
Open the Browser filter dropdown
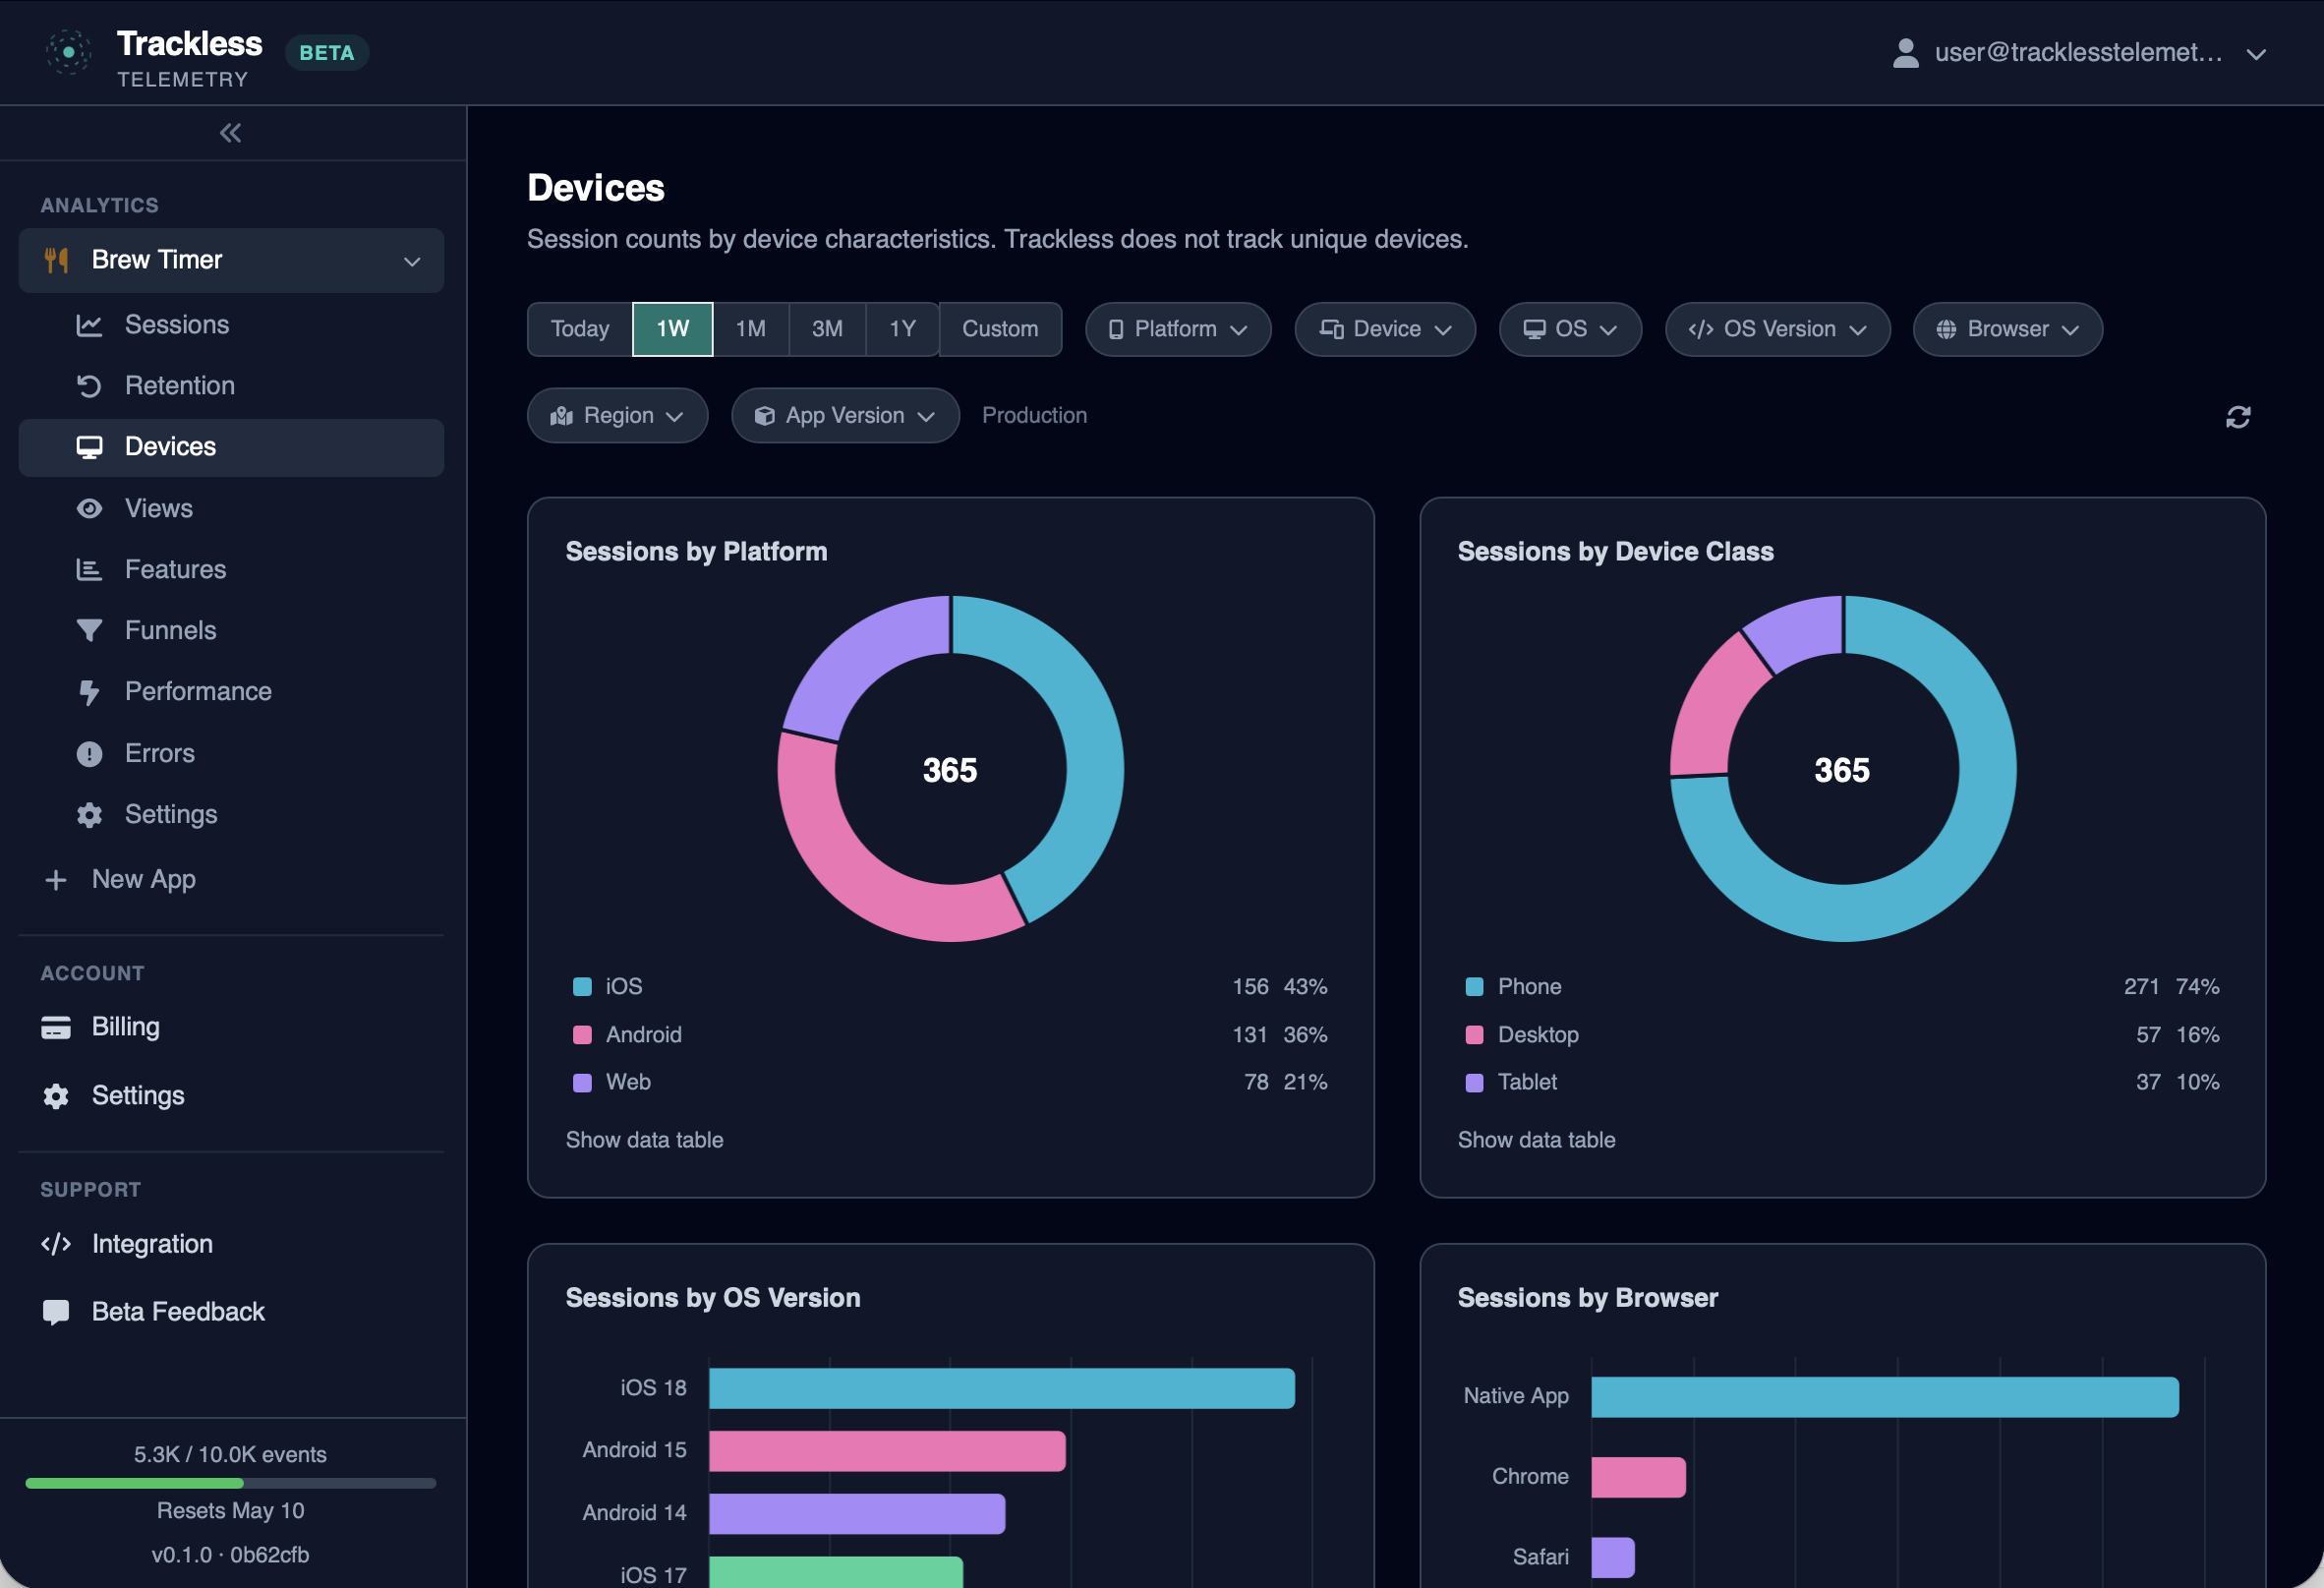2007,329
